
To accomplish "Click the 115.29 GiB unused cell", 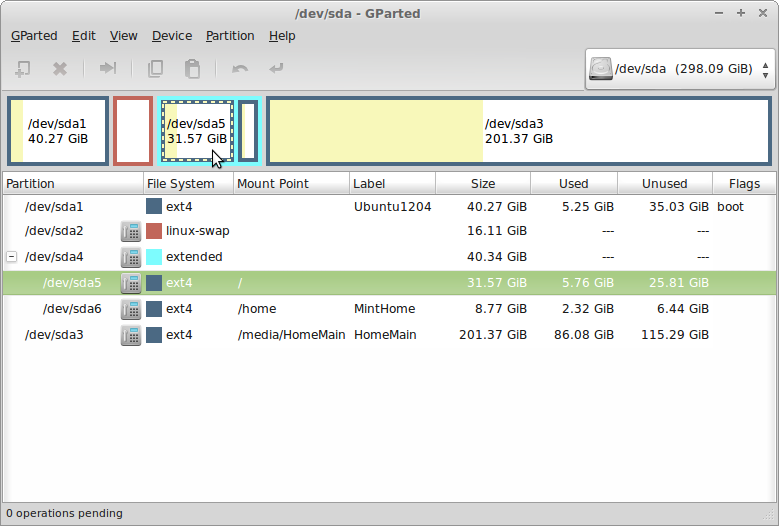I will click(x=675, y=335).
